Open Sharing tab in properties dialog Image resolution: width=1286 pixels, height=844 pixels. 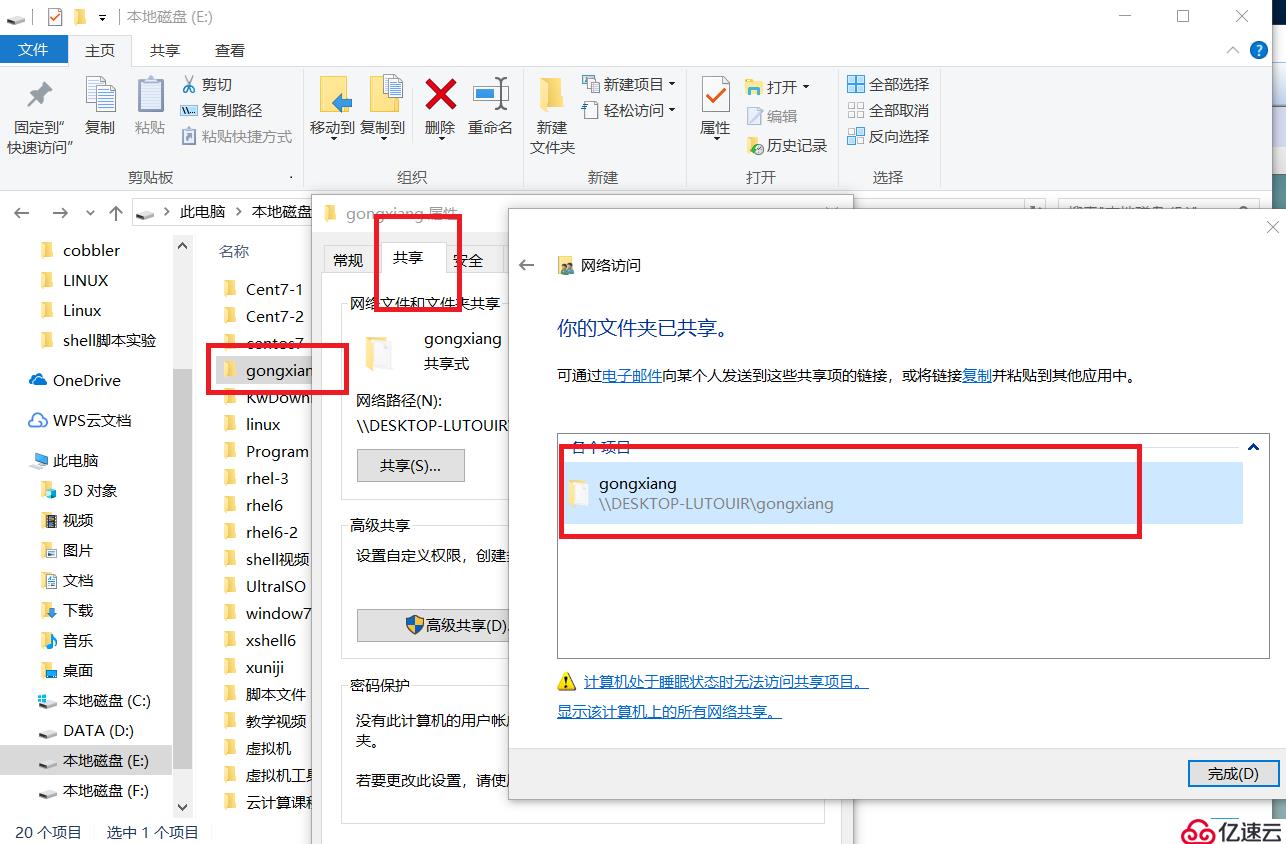[408, 258]
